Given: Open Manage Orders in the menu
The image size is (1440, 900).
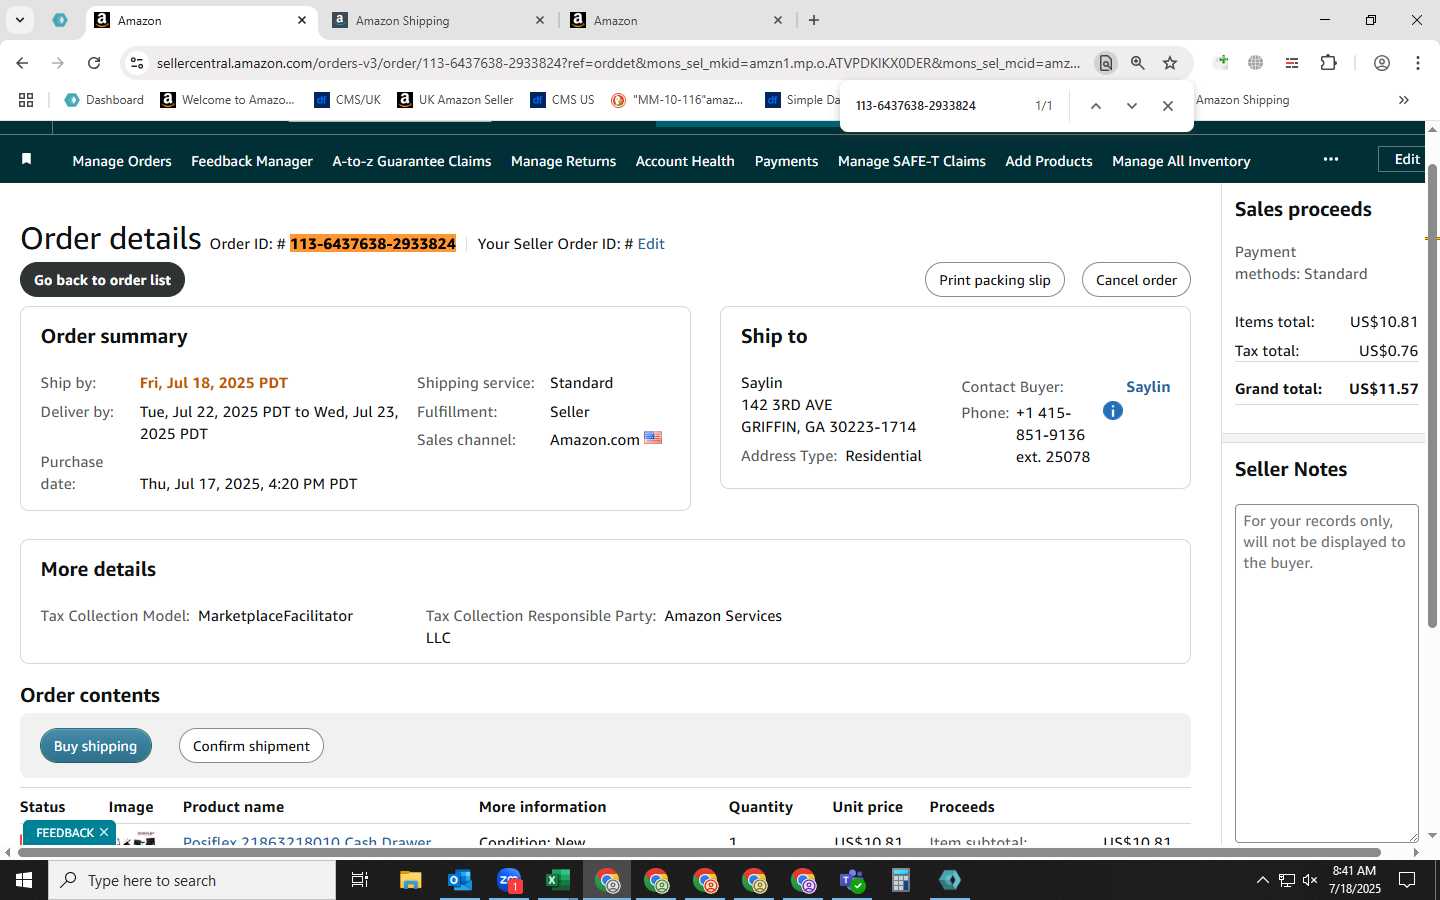Looking at the screenshot, I should coord(122,161).
